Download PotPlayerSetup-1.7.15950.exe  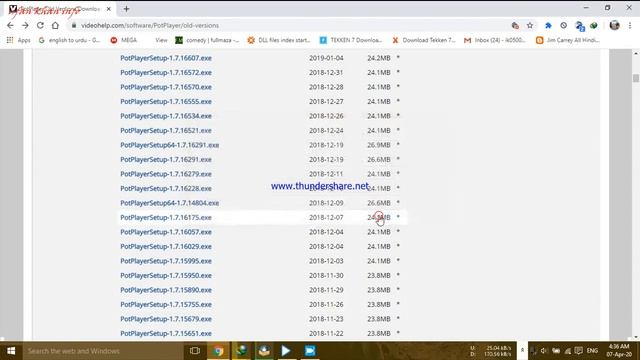point(166,275)
